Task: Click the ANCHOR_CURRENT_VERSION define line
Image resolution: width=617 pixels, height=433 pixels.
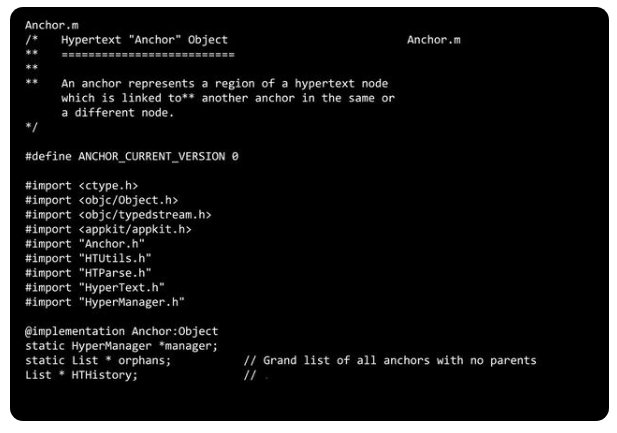Action: (x=132, y=156)
